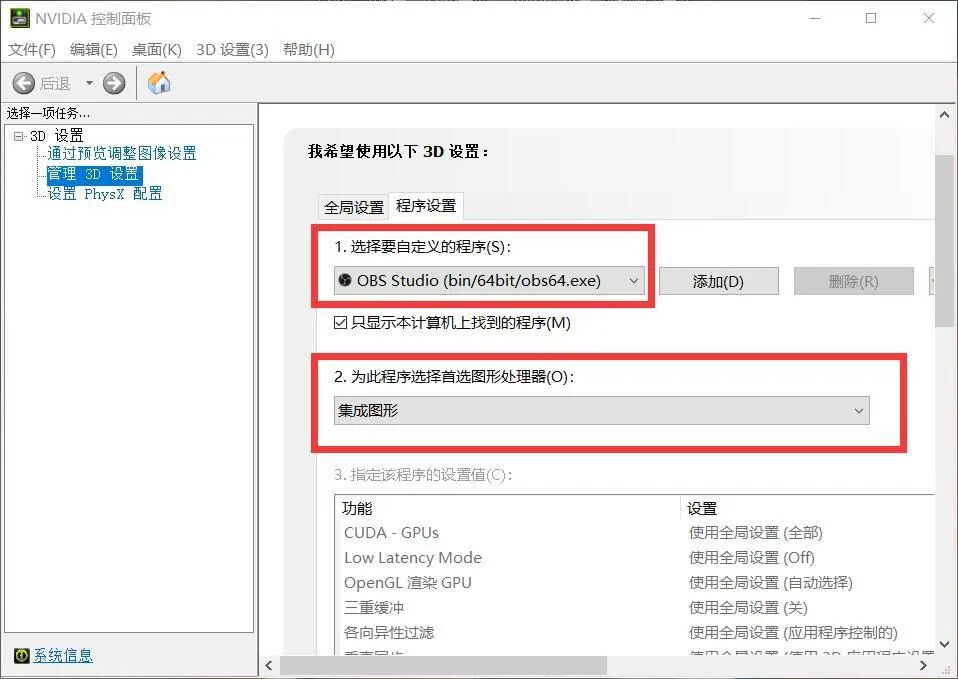
Task: Click the forward arrow toolbar icon
Action: point(114,83)
